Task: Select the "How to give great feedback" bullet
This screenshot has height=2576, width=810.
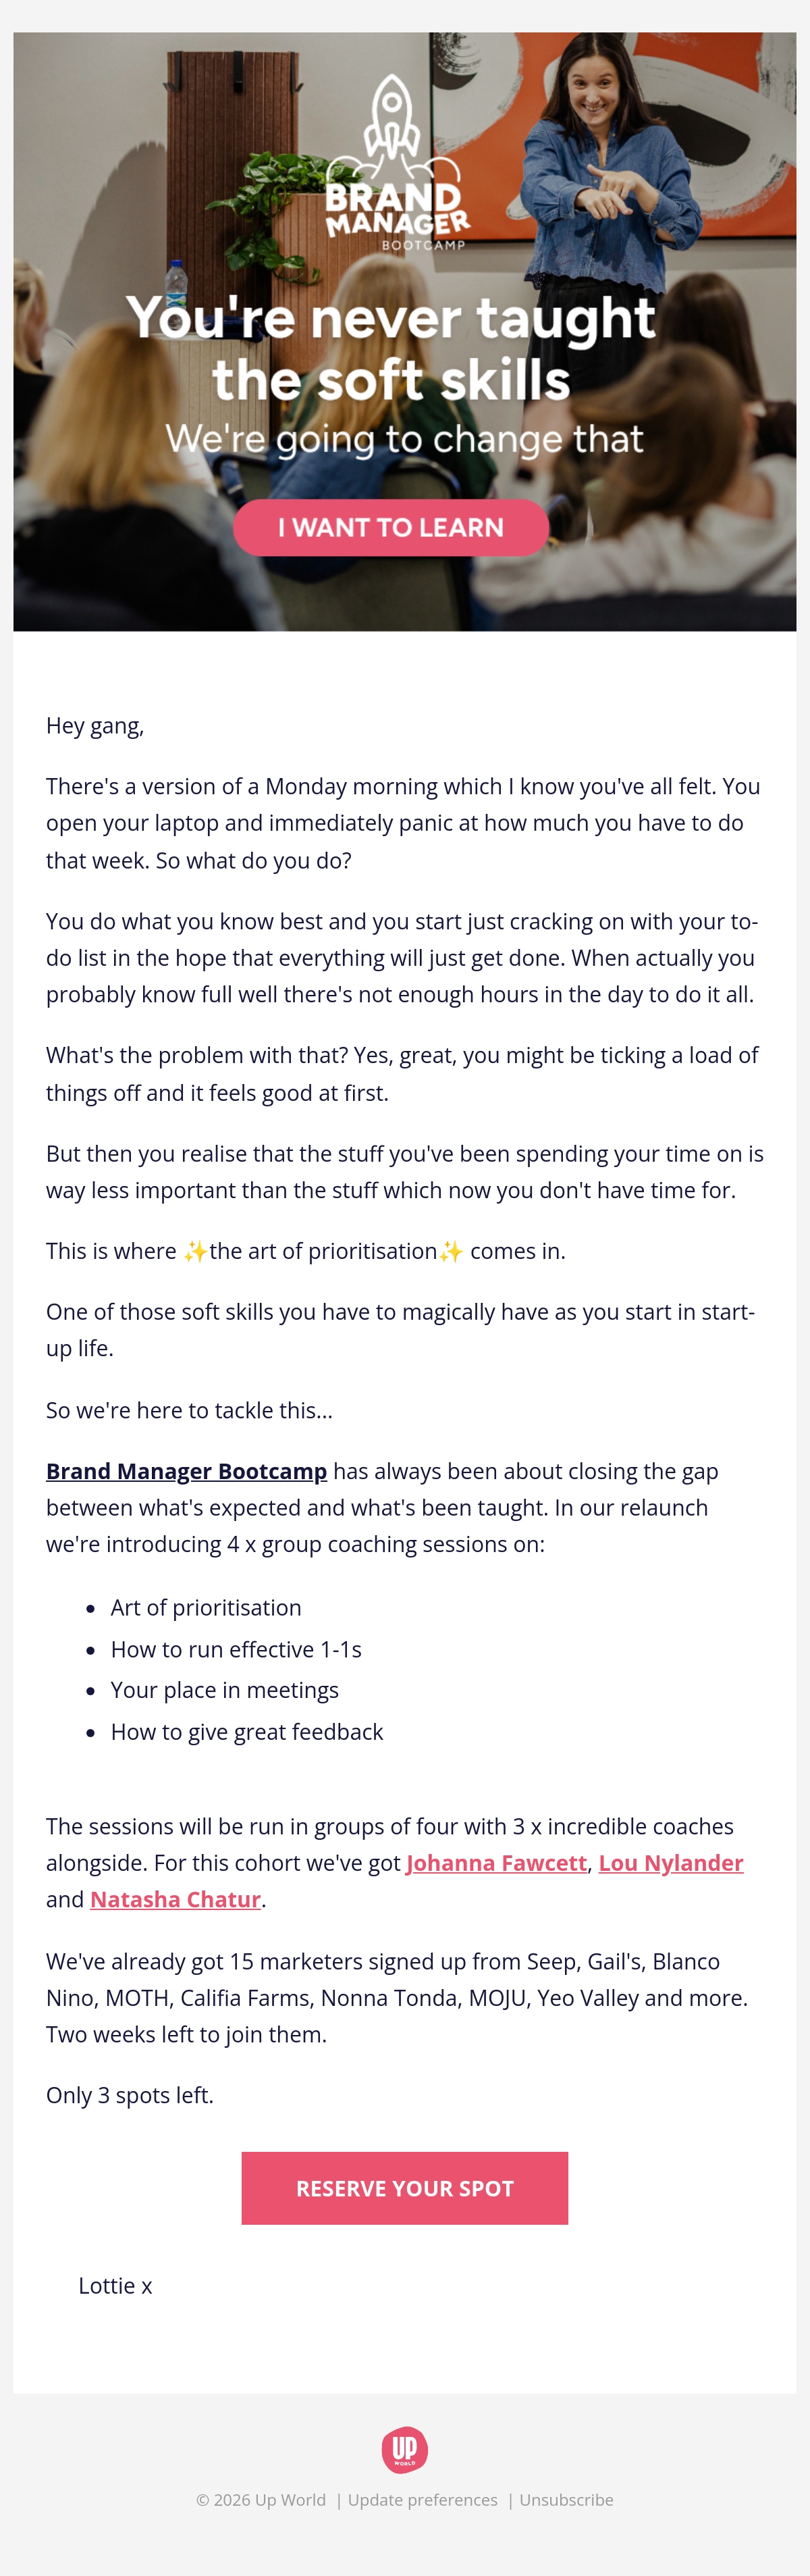Action: pos(247,1731)
